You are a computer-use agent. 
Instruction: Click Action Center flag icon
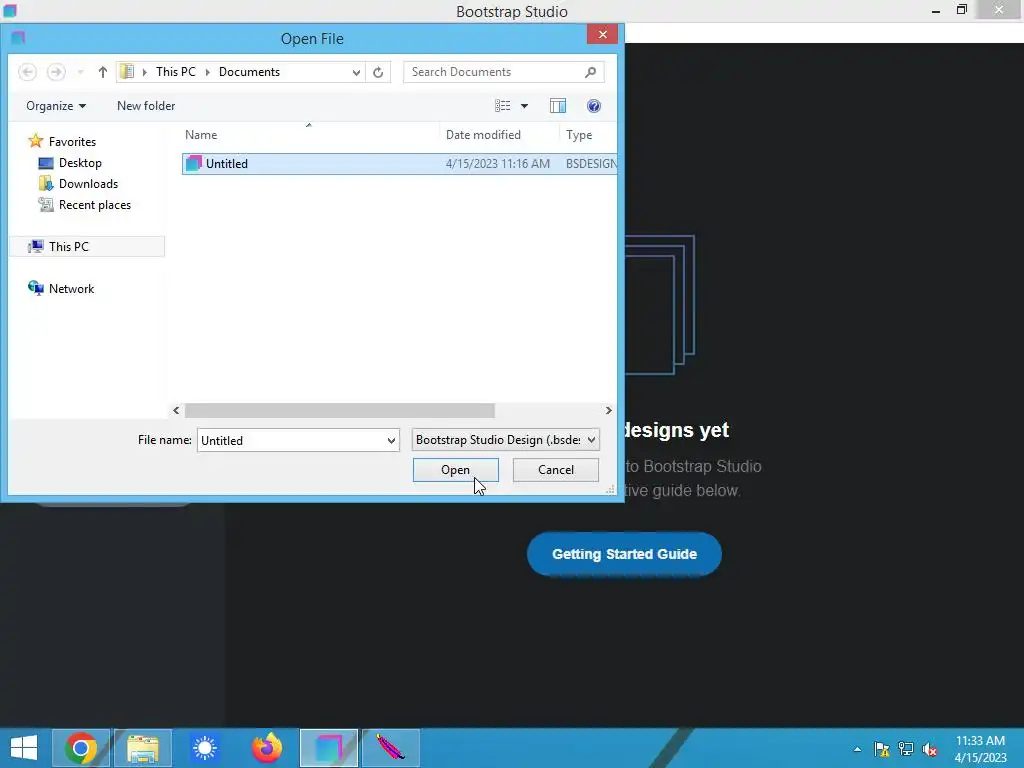(x=882, y=749)
